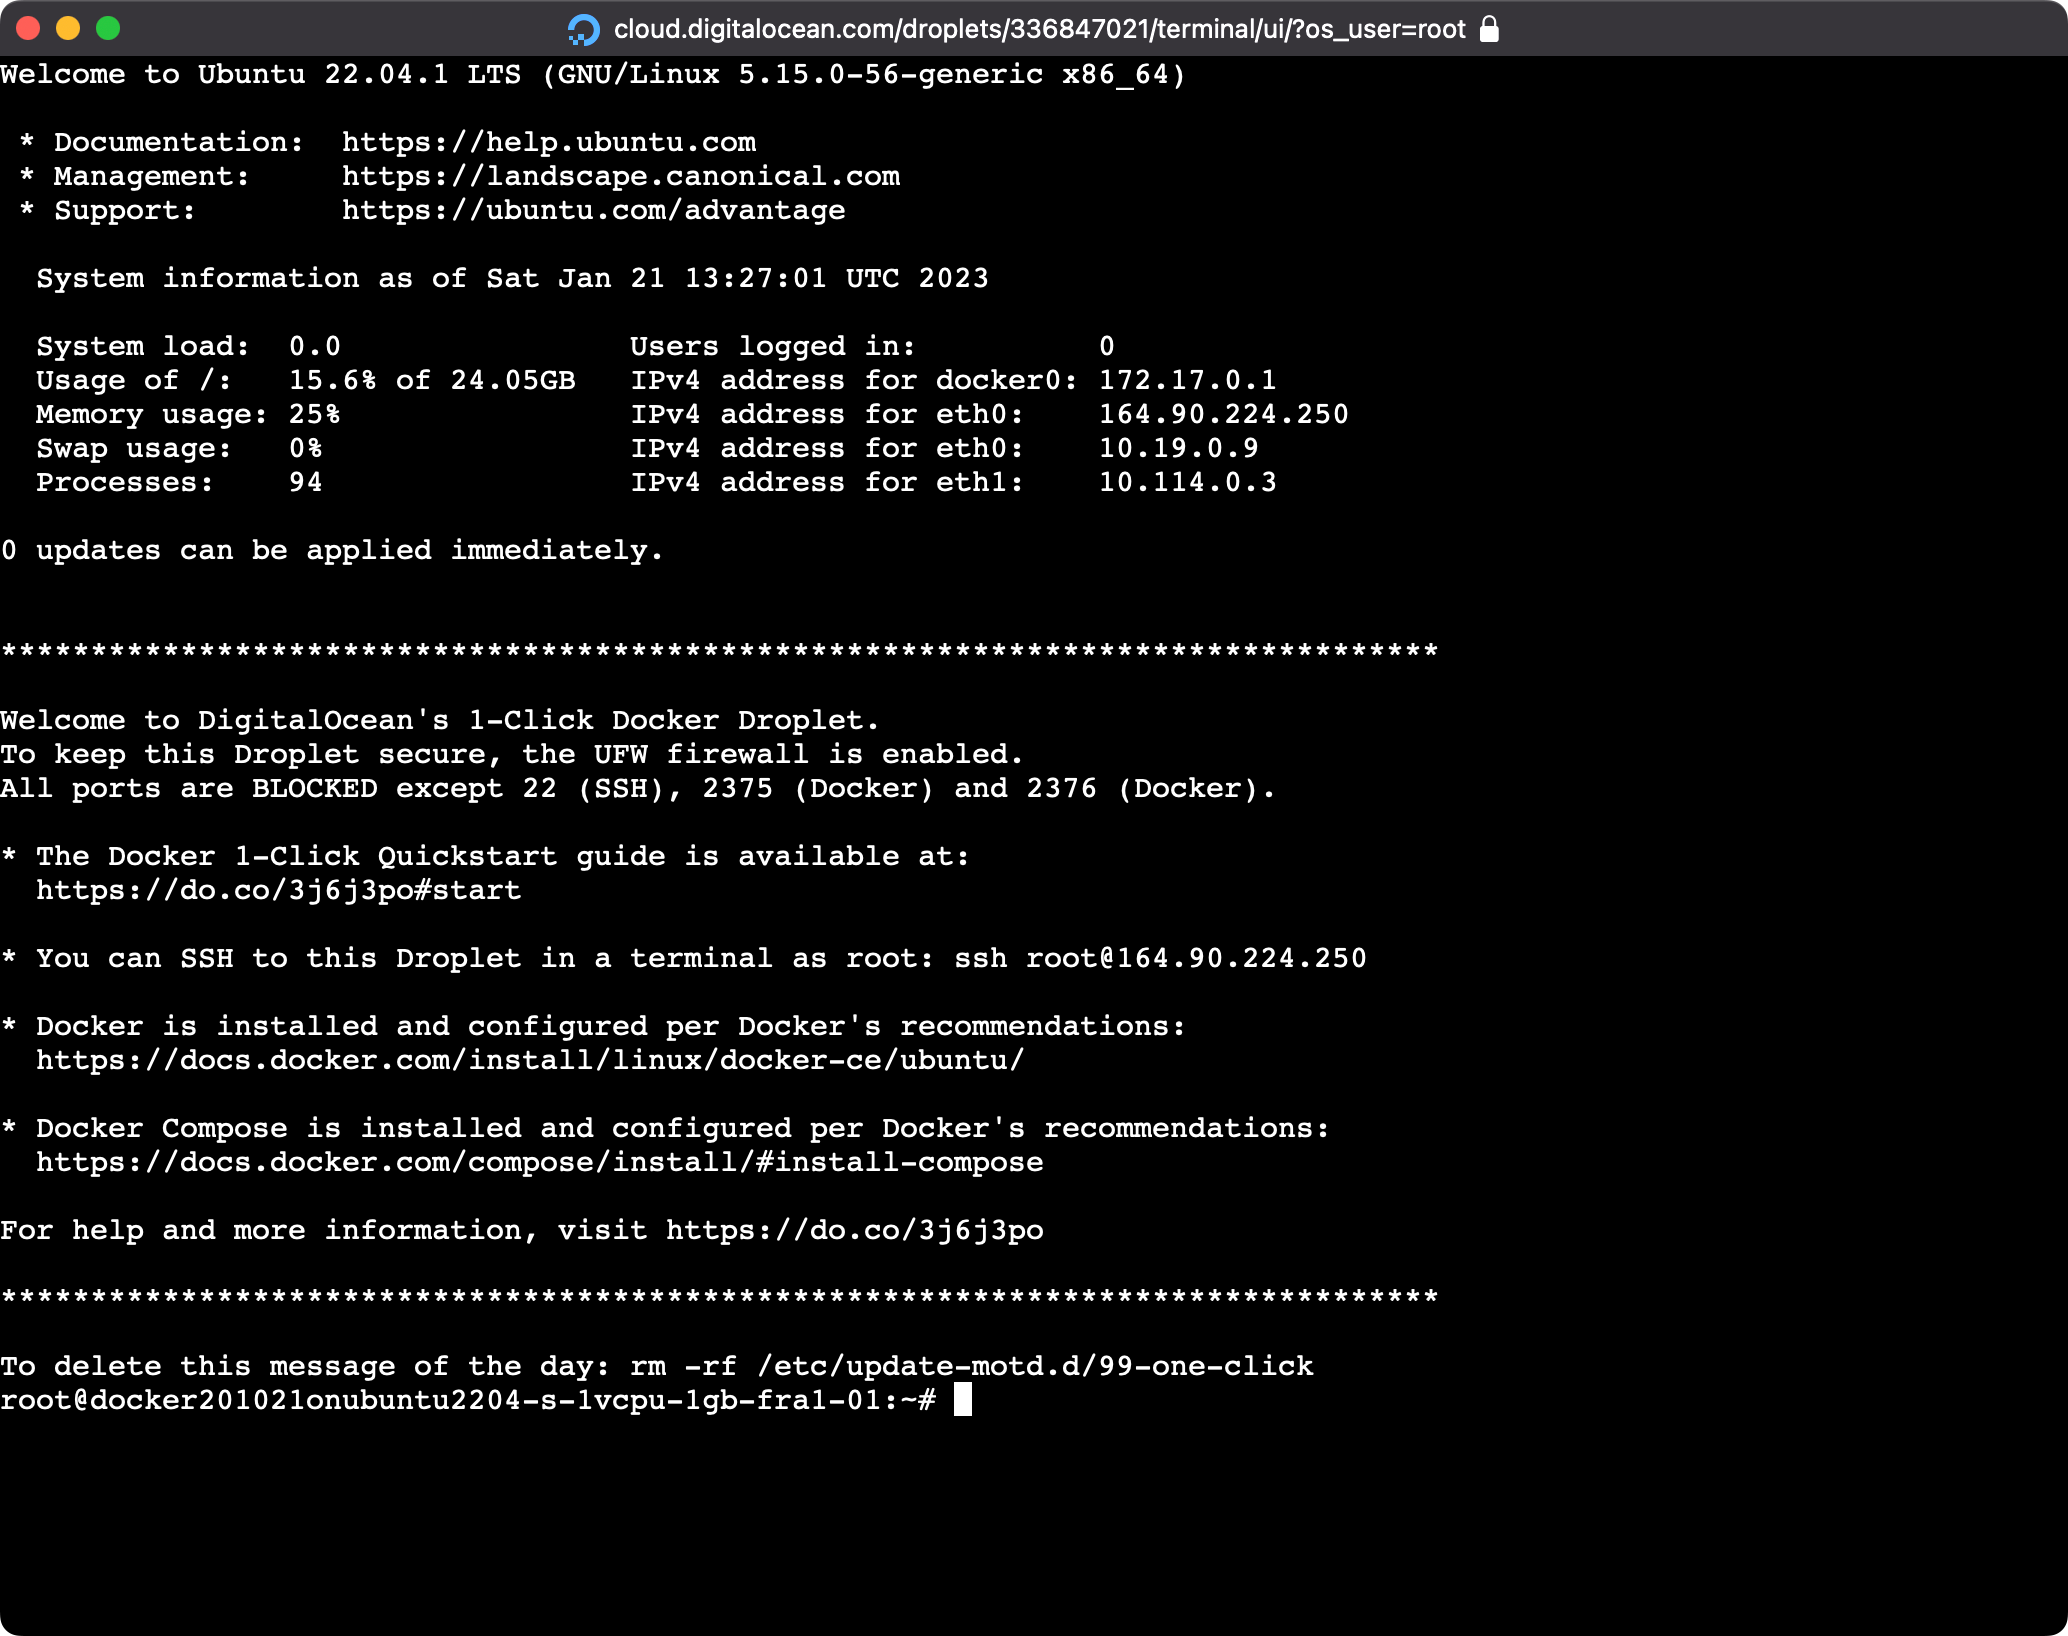The image size is (2068, 1636).
Task: Open the do.co/3j6j3po#start quickstart link
Action: (x=278, y=890)
